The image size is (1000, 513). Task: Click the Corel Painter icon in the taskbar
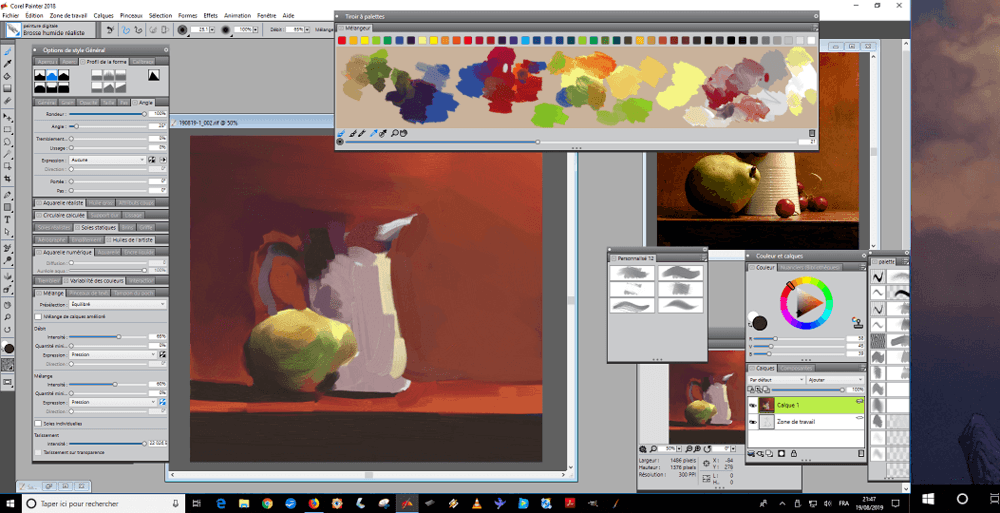(x=407, y=503)
